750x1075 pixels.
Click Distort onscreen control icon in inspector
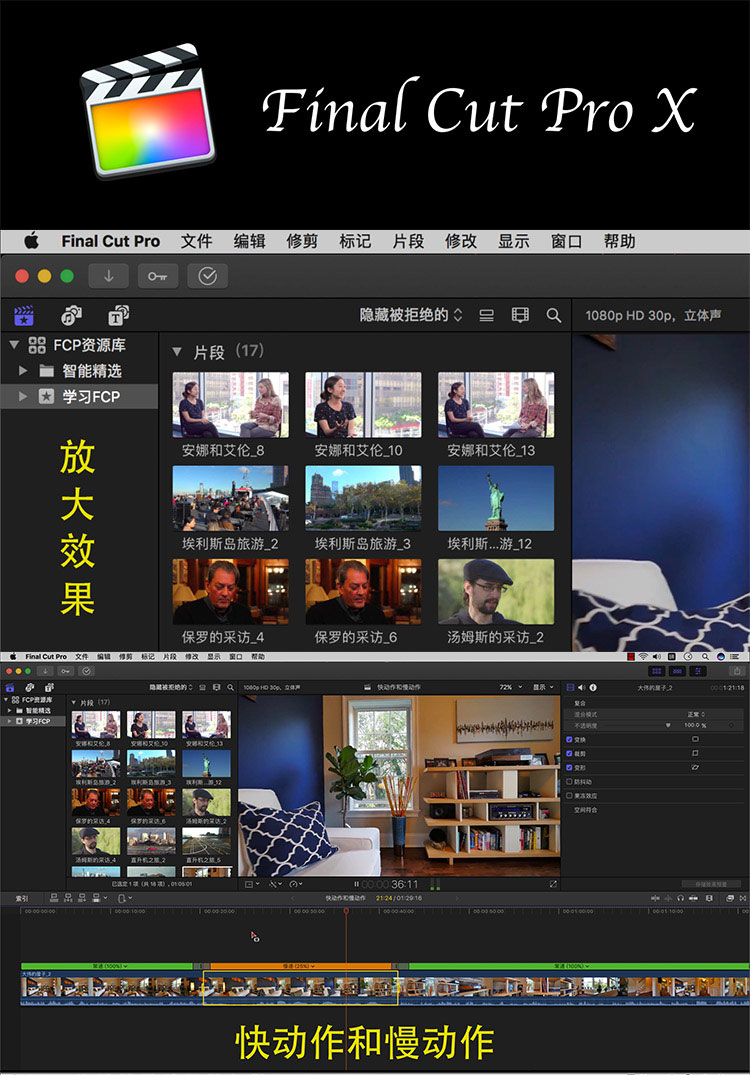695,767
